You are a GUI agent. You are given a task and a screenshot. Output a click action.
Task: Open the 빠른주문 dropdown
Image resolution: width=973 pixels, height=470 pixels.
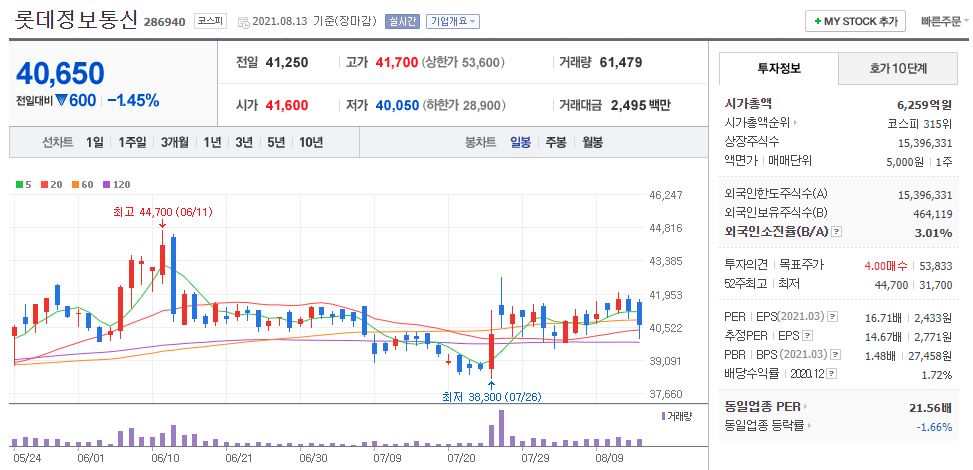[945, 21]
